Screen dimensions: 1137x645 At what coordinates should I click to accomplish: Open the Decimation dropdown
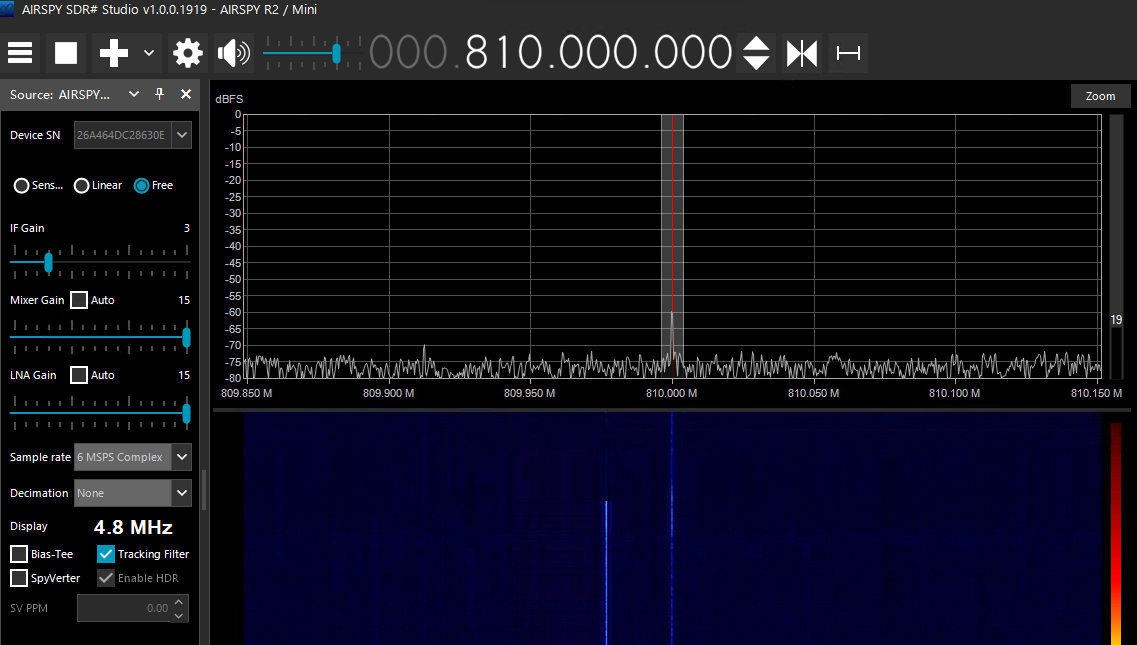182,493
